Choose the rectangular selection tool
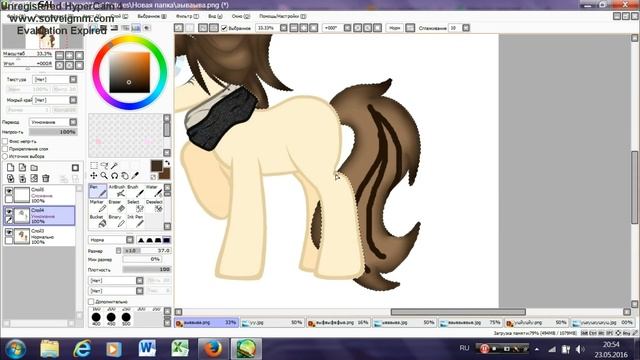Viewport: 640px width, 360px height. [94, 165]
